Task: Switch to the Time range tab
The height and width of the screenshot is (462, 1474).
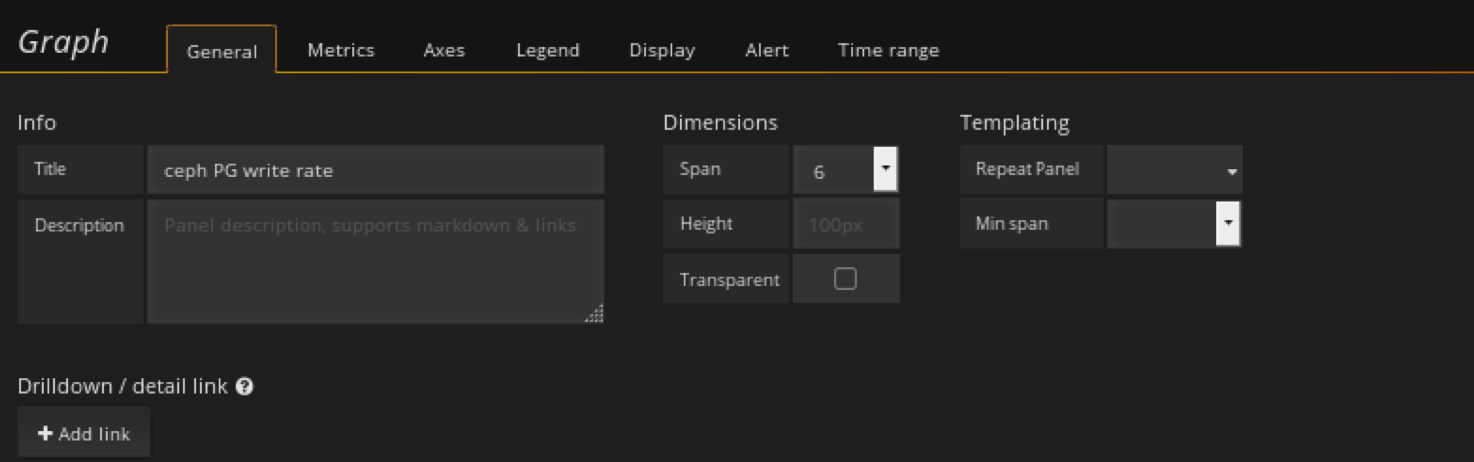Action: (x=888, y=50)
